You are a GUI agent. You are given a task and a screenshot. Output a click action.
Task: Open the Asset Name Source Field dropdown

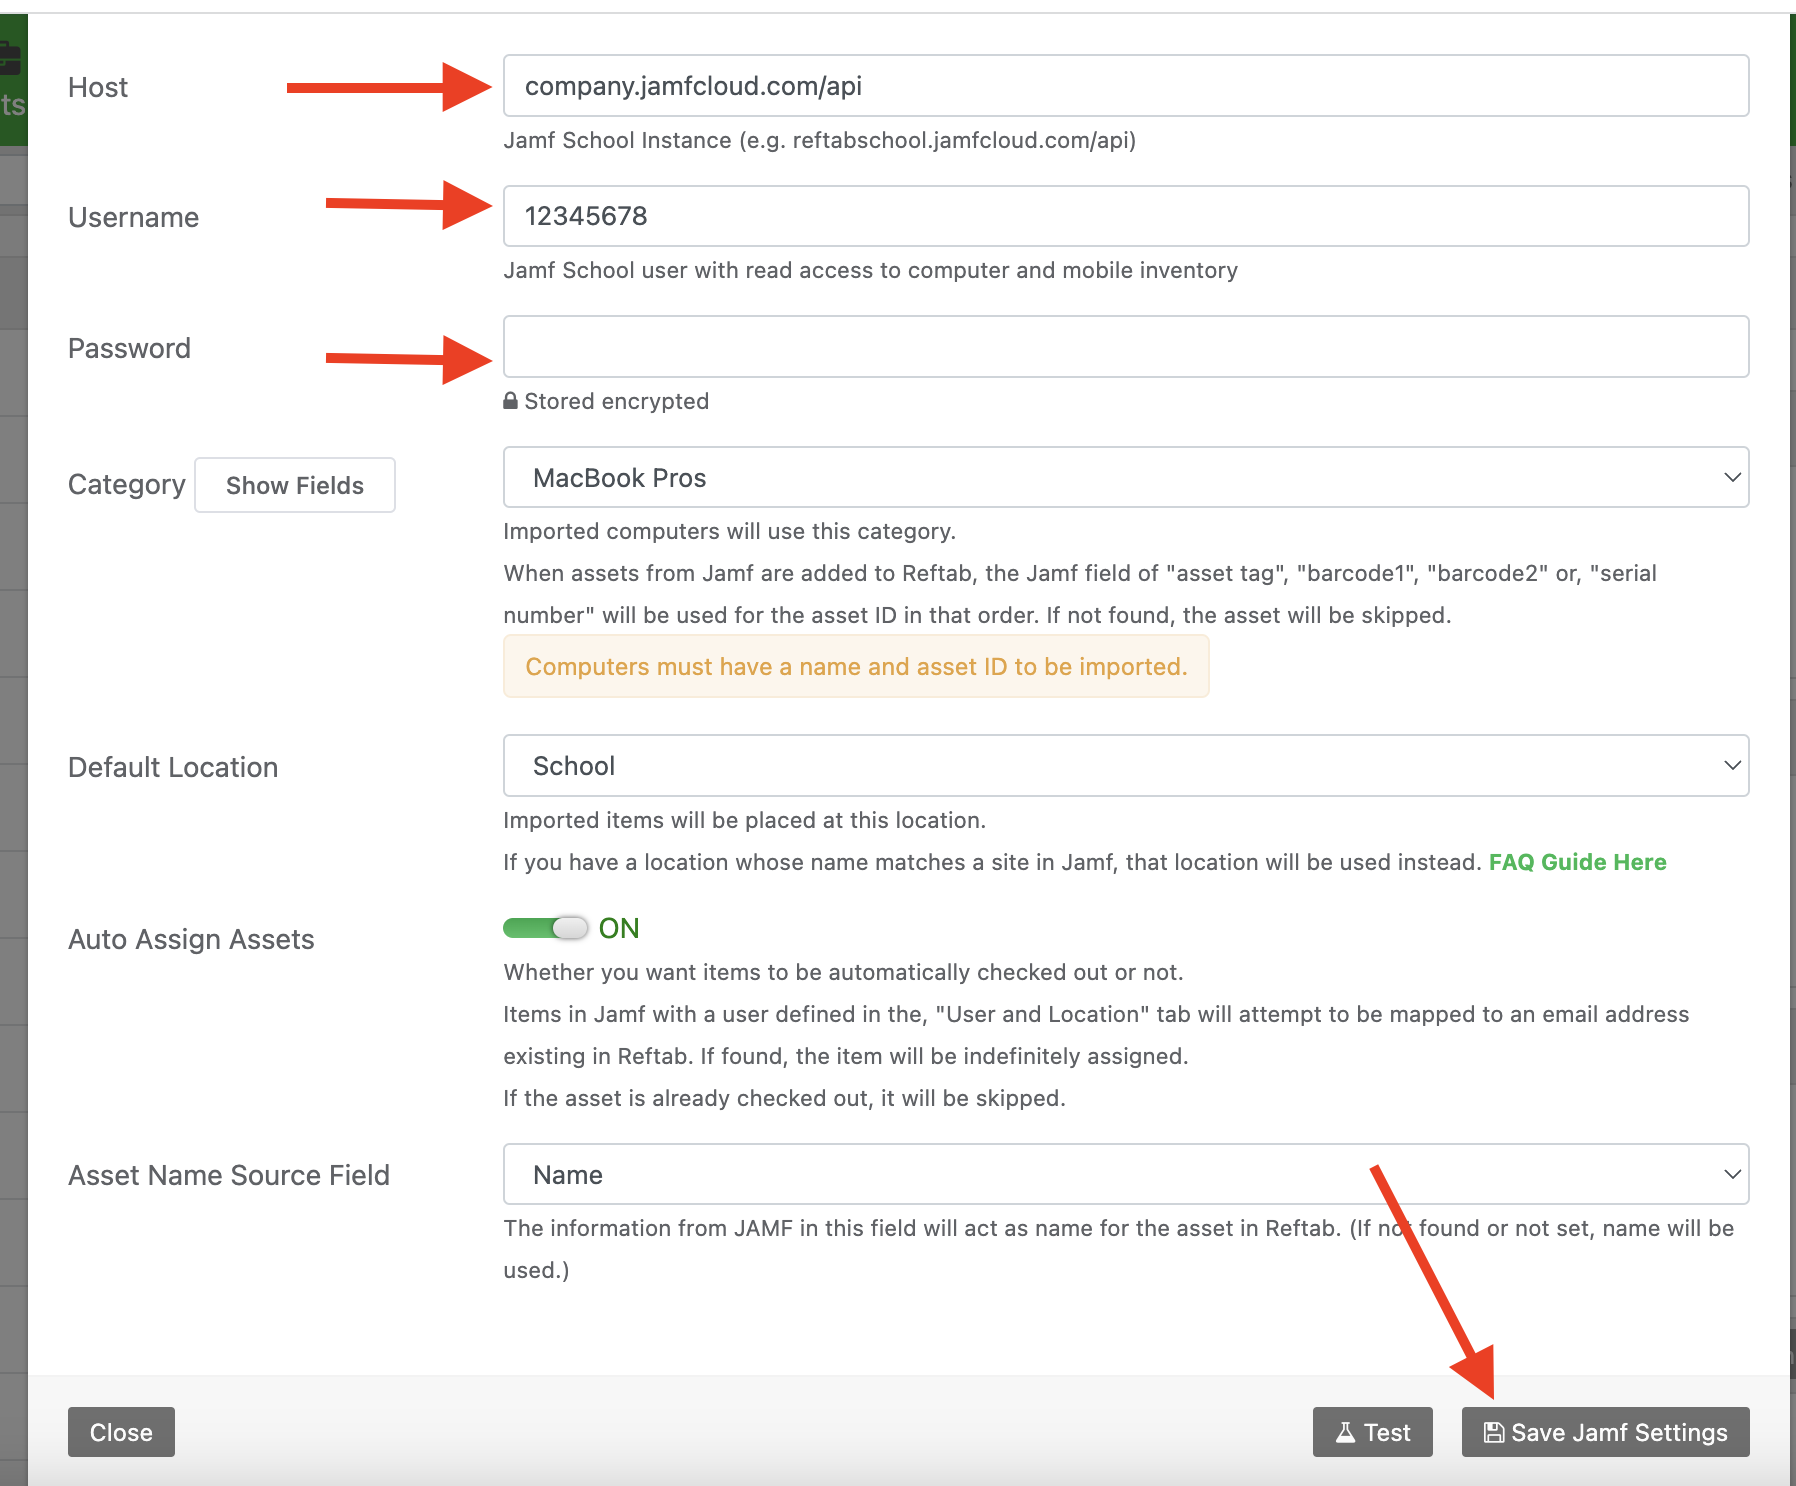[x=1126, y=1174]
